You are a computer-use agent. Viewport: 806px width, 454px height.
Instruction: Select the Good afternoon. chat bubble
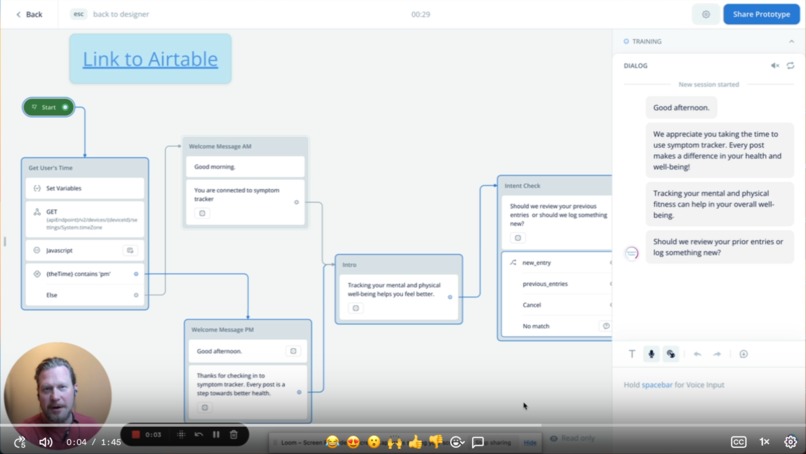[681, 107]
